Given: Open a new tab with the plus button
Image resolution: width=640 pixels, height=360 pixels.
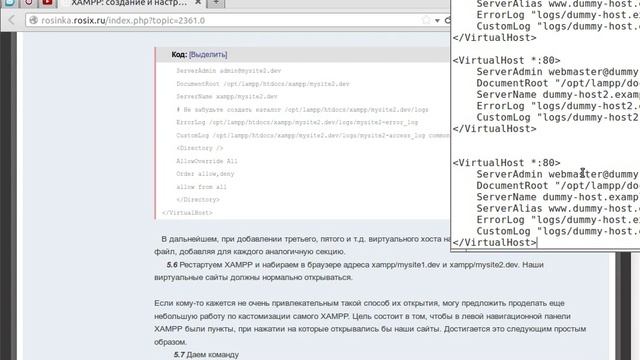Looking at the screenshot, I should pyautogui.click(x=216, y=3).
